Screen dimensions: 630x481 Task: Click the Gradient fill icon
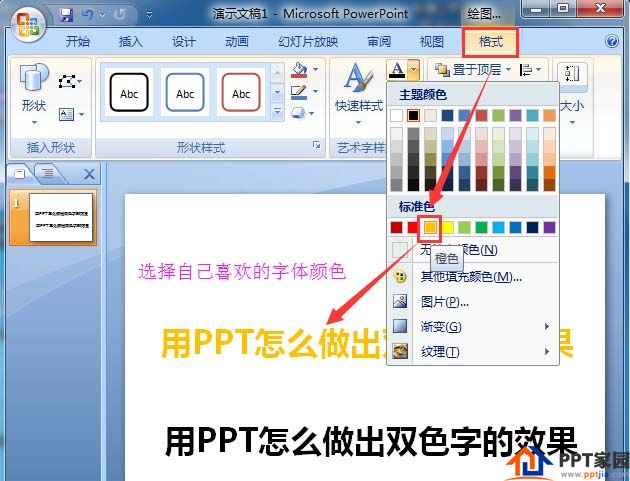point(400,326)
